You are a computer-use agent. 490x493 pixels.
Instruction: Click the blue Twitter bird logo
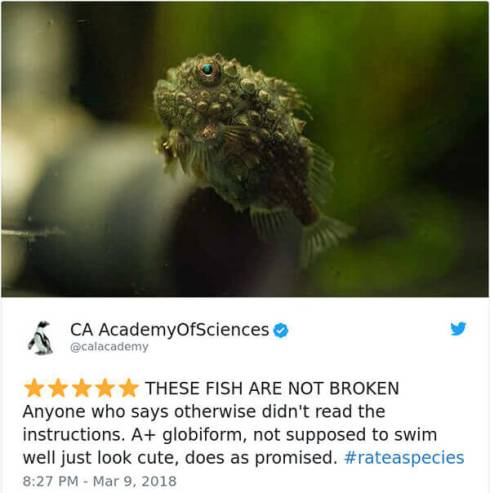[x=458, y=329]
